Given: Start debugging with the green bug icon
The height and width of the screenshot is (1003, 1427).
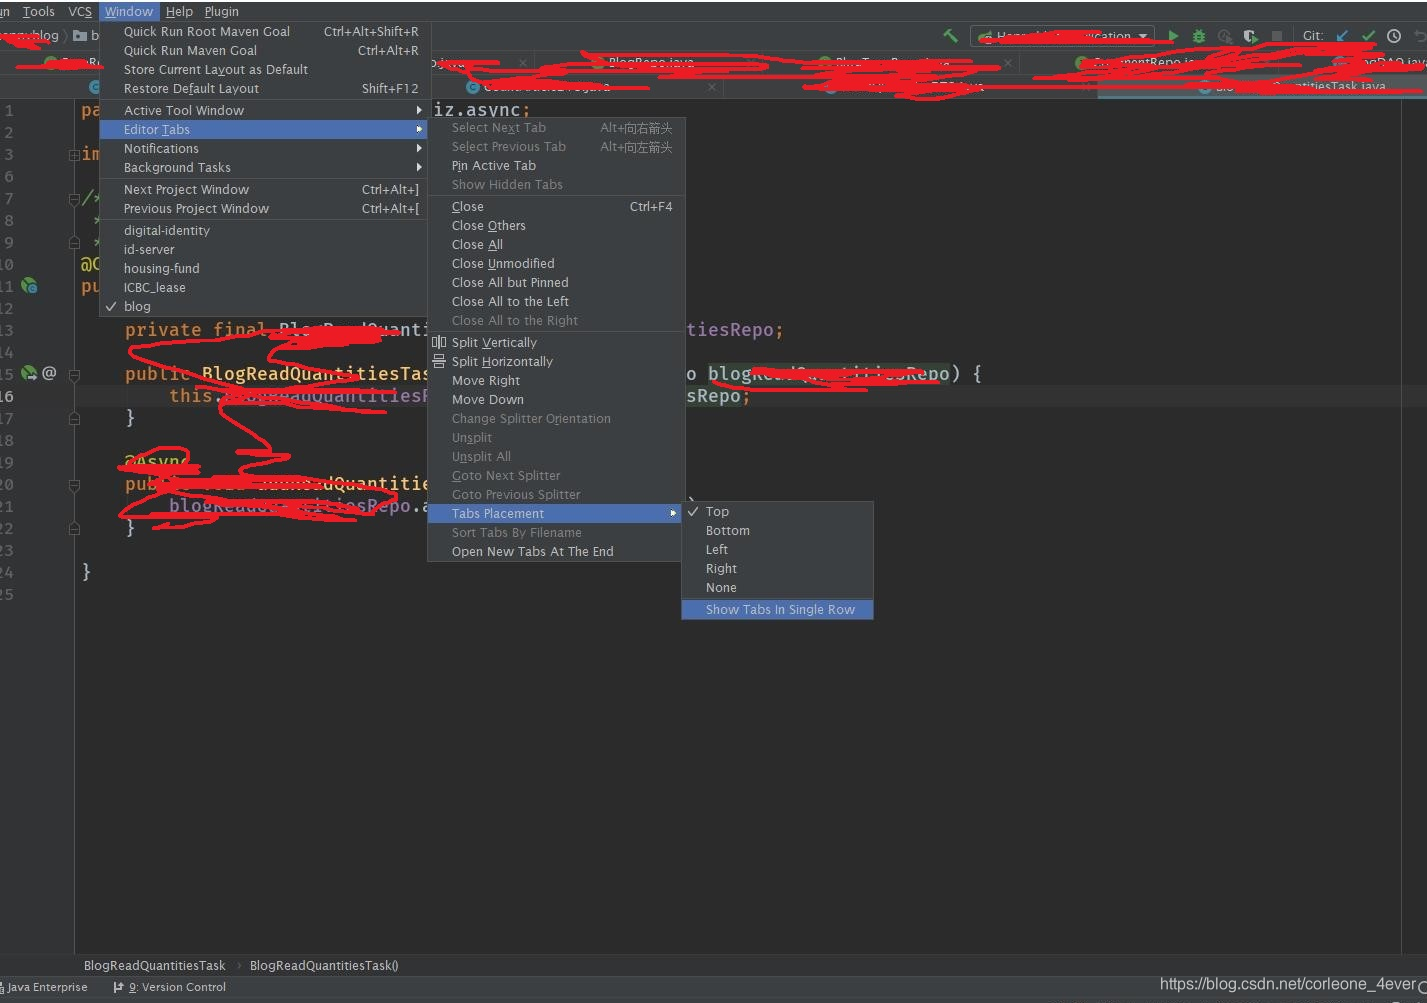Looking at the screenshot, I should coord(1199,36).
